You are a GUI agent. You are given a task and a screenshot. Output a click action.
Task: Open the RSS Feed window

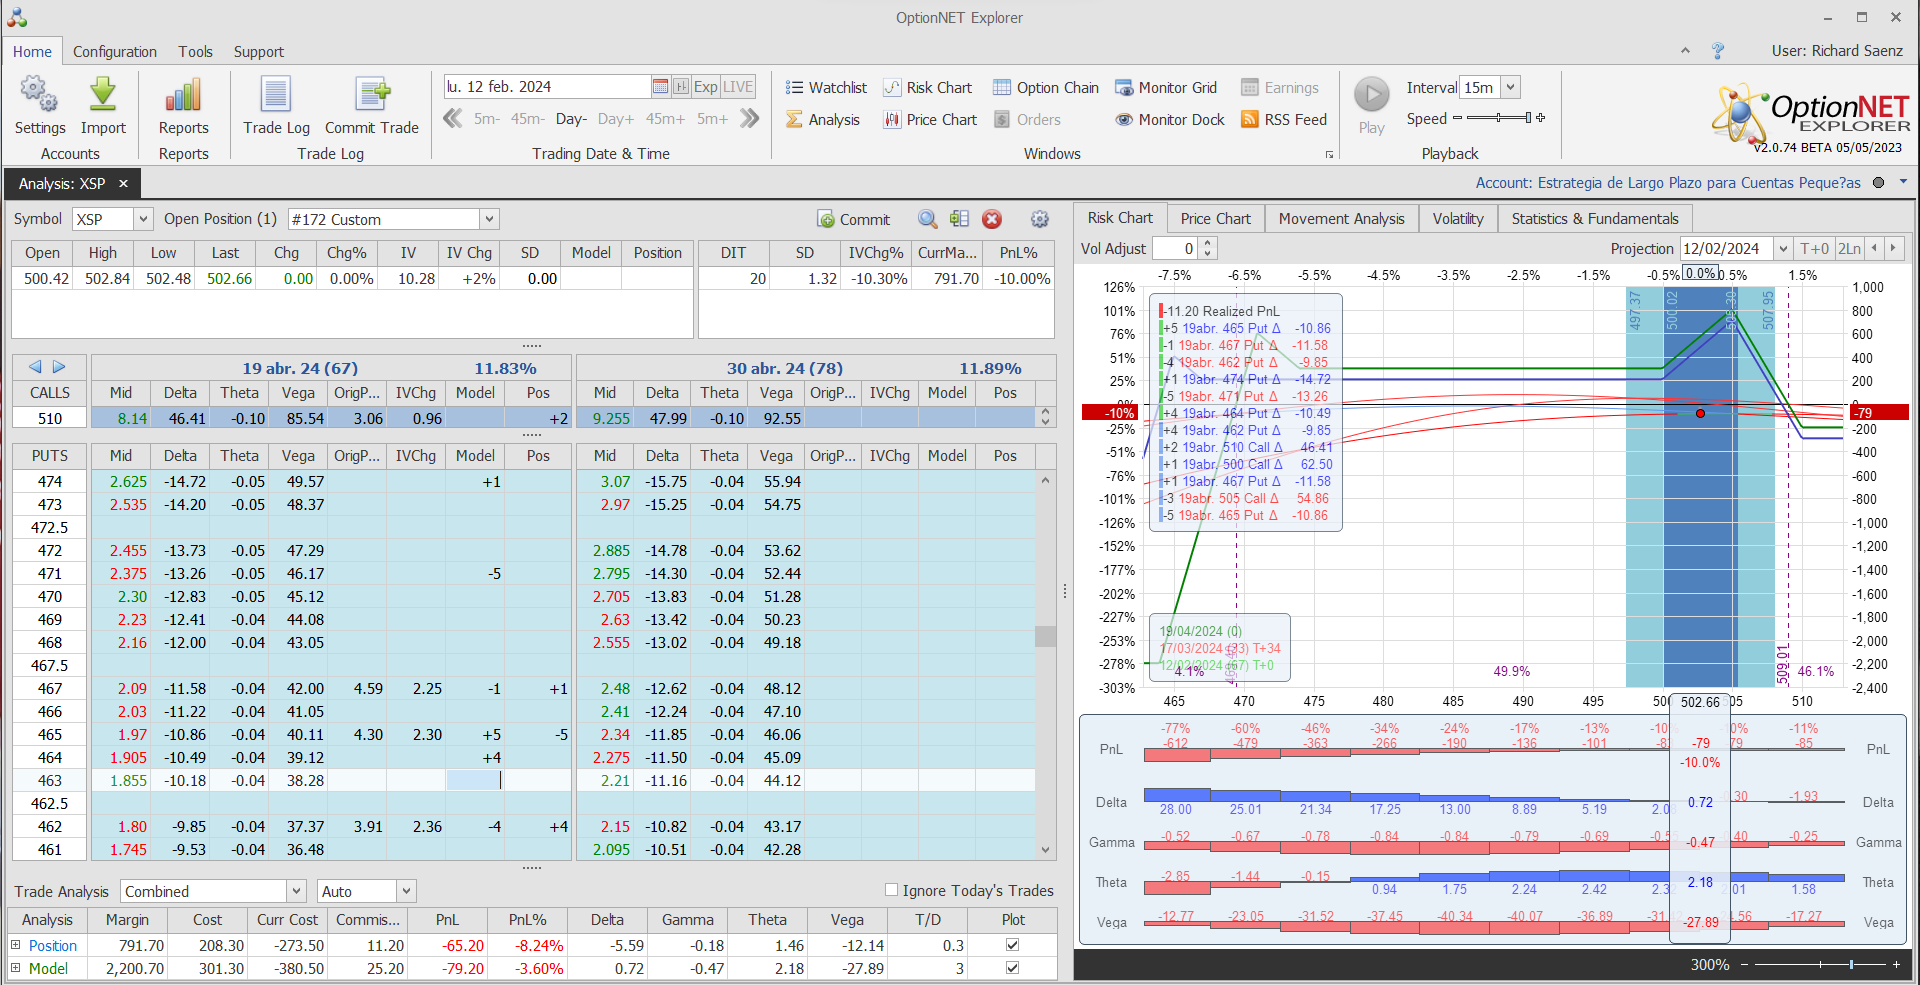pos(1284,120)
